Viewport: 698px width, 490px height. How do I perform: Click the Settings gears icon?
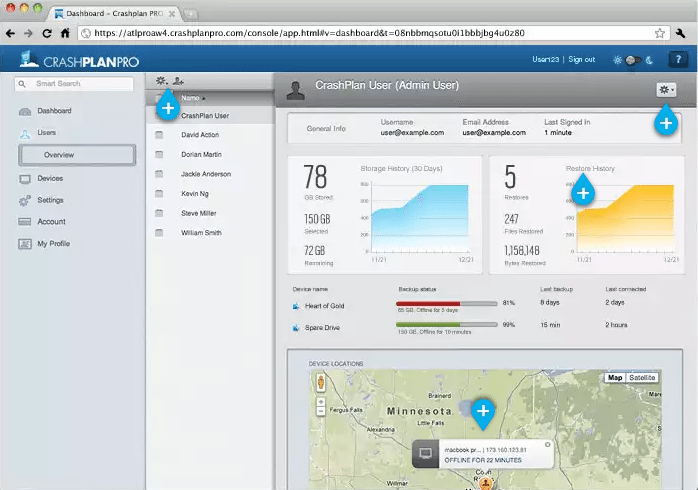[25, 201]
